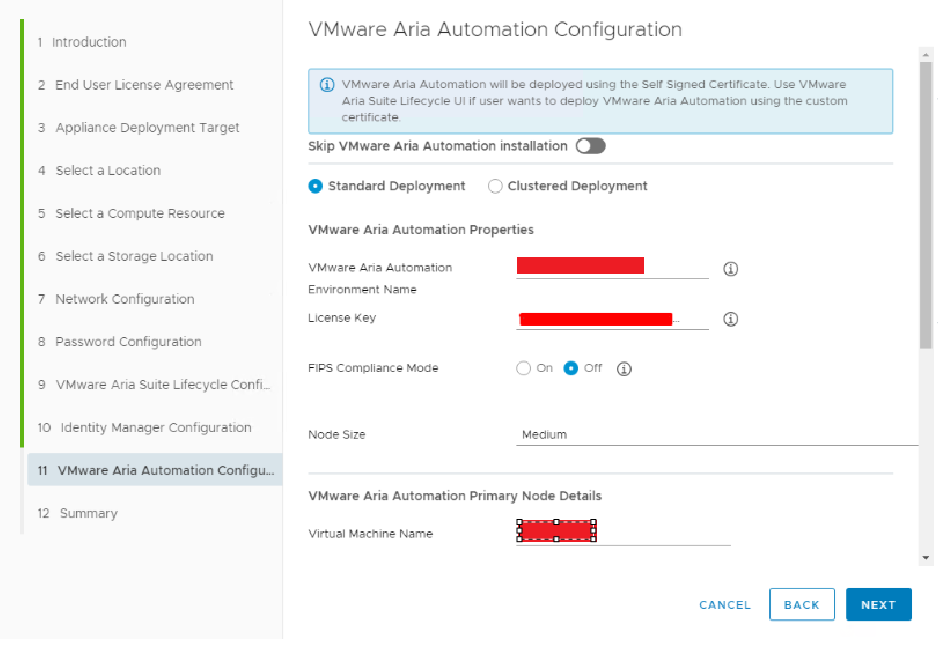Click the Node Size label
The width and height of the screenshot is (938, 657).
[x=336, y=435]
